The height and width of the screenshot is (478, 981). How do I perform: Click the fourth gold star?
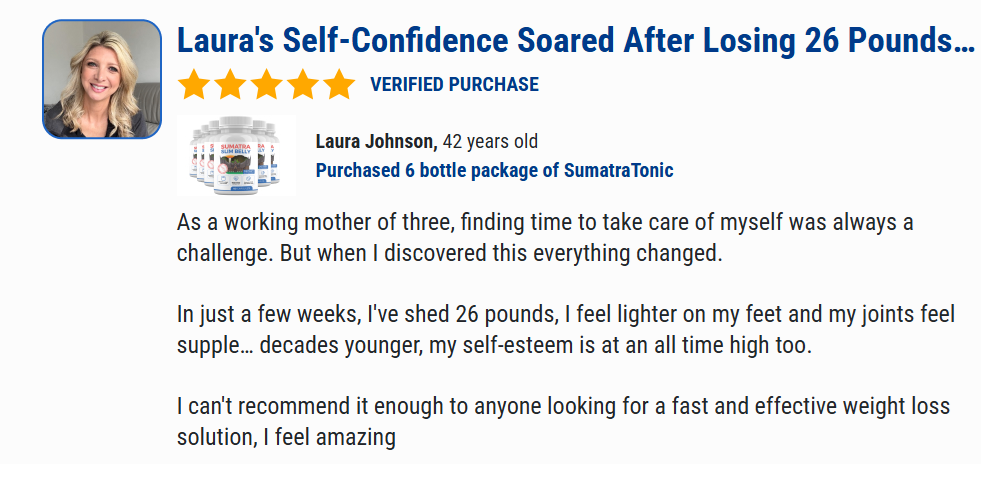pos(303,84)
